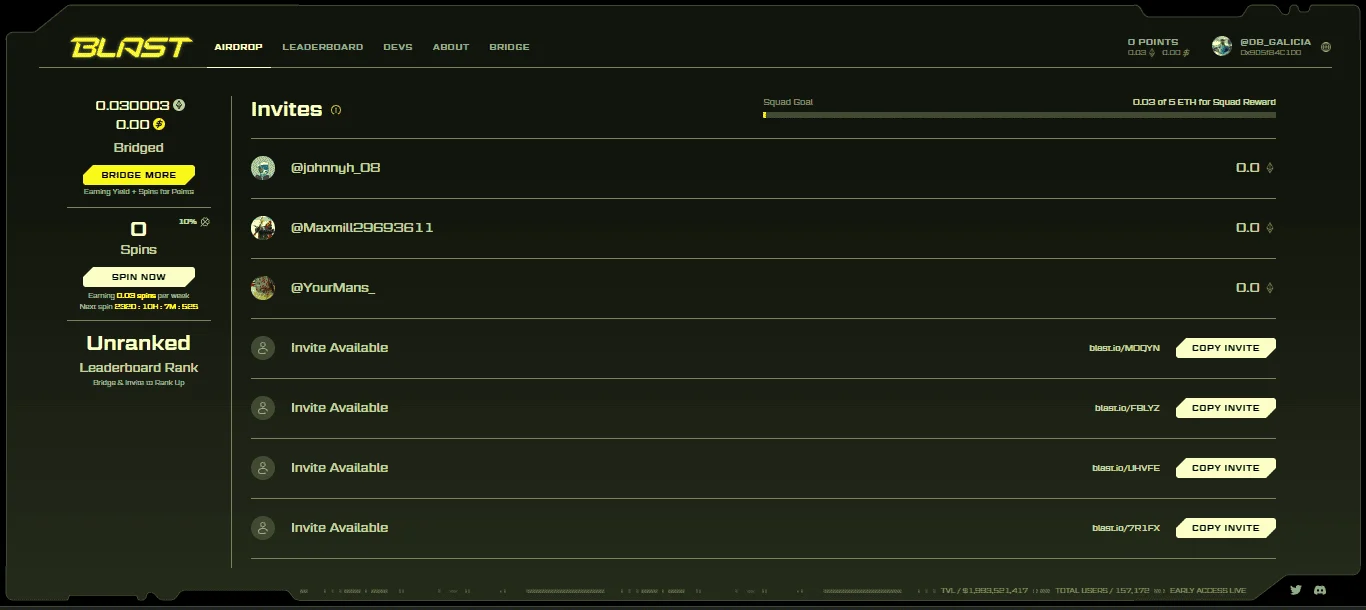This screenshot has width=1366, height=610.
Task: Click the Squad Goal progress bar
Action: pyautogui.click(x=1019, y=115)
